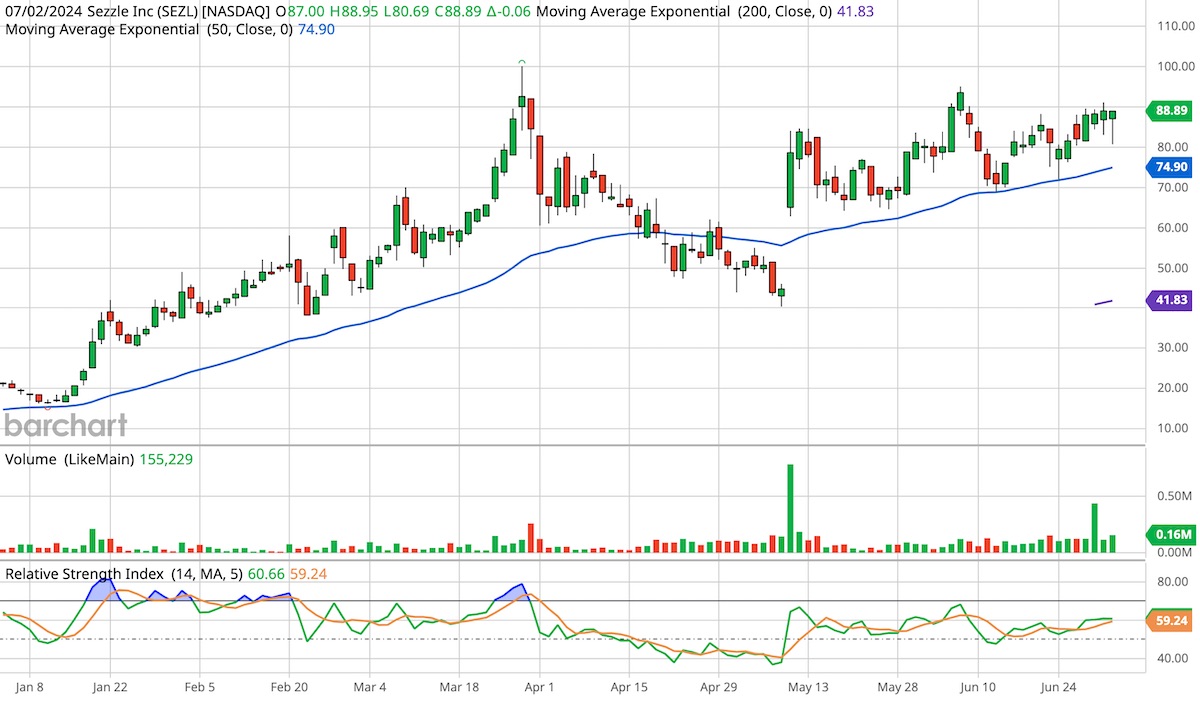Click the peak candle near April 1
This screenshot has height=701, width=1200.
tap(521, 100)
